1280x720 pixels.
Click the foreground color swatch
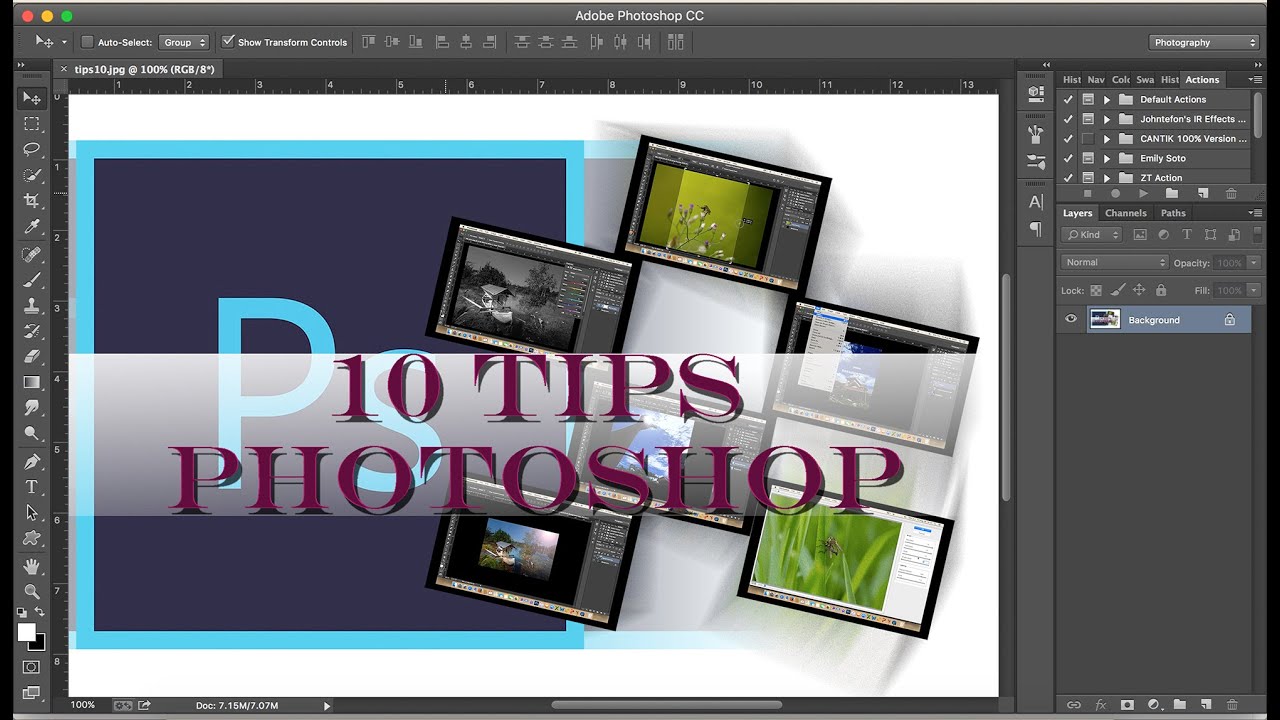[x=26, y=632]
